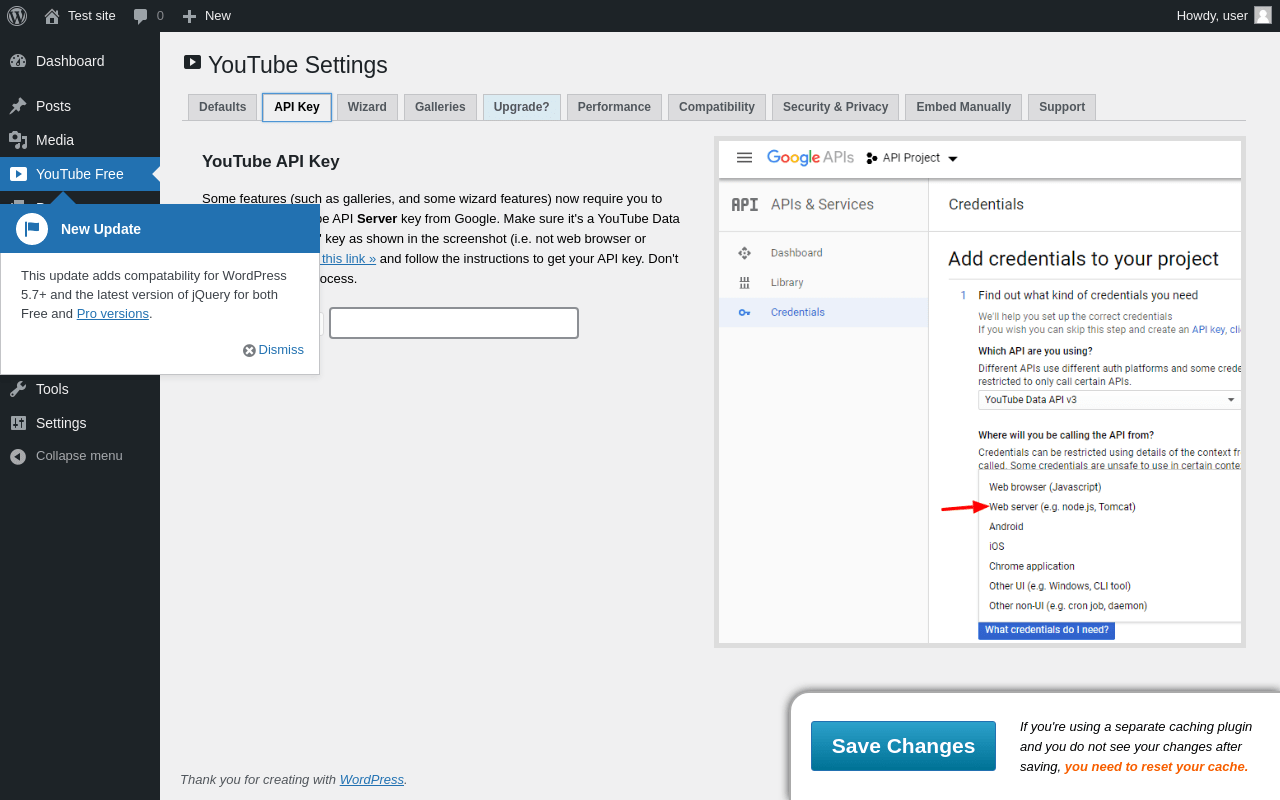Open the New content dropdown
The width and height of the screenshot is (1280, 800).
point(206,16)
